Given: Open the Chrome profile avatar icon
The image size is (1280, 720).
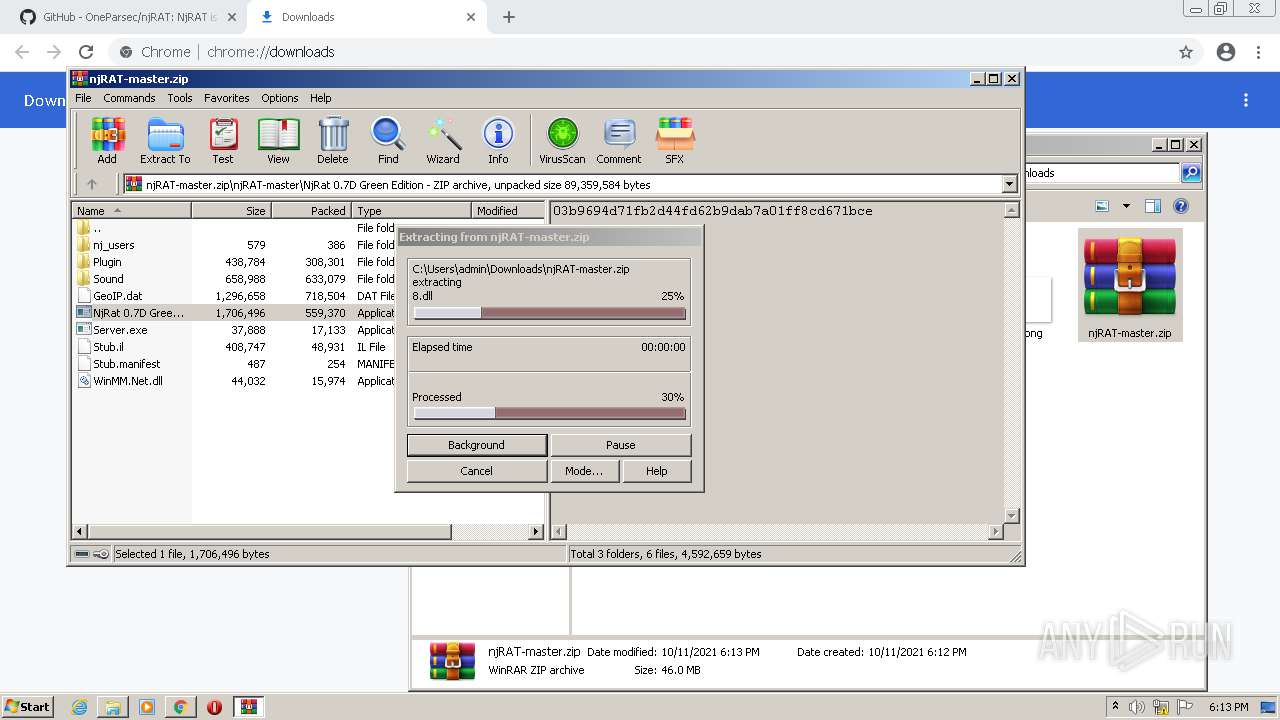Looking at the screenshot, I should click(1226, 52).
